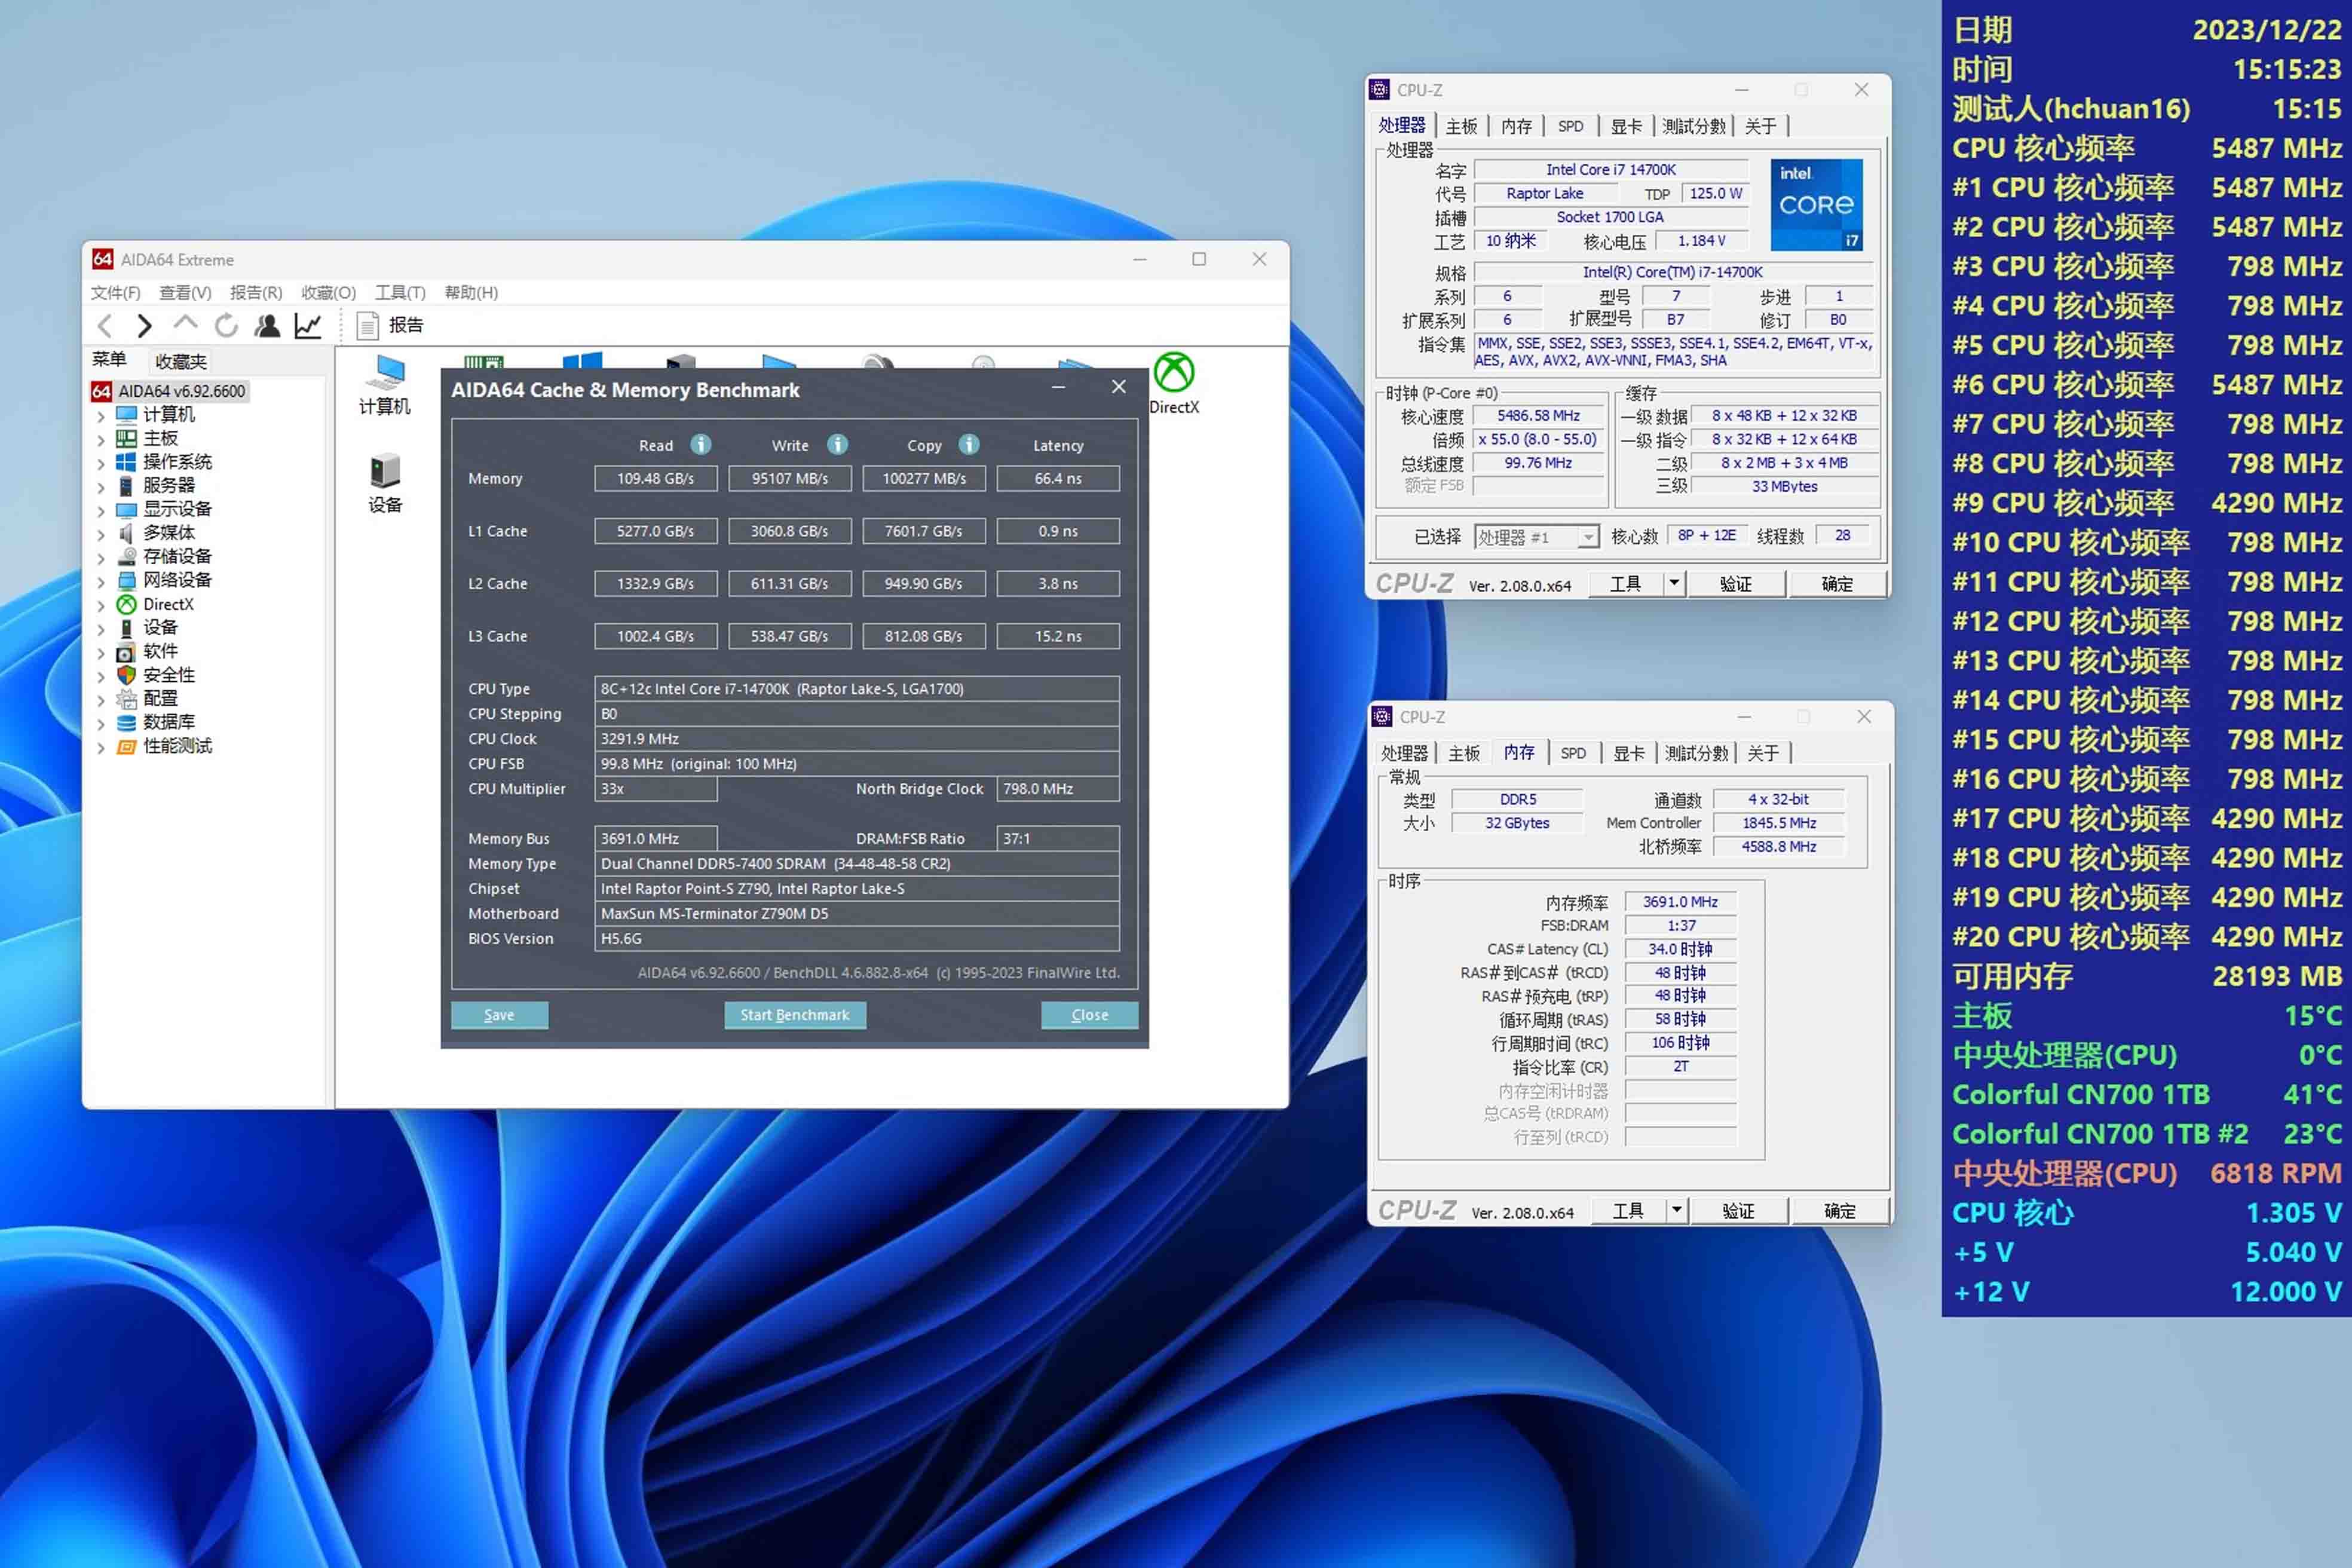The height and width of the screenshot is (1568, 2352).
Task: Click the CPU-Z title icon in upper window
Action: (x=1379, y=90)
